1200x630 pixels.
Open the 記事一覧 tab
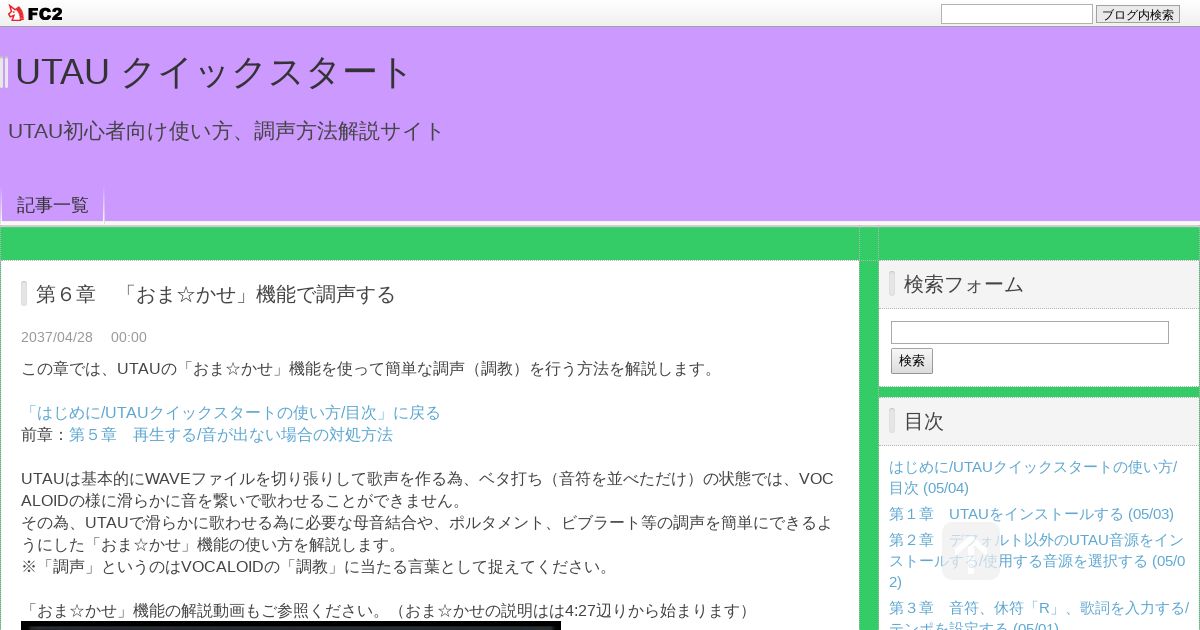pyautogui.click(x=53, y=205)
